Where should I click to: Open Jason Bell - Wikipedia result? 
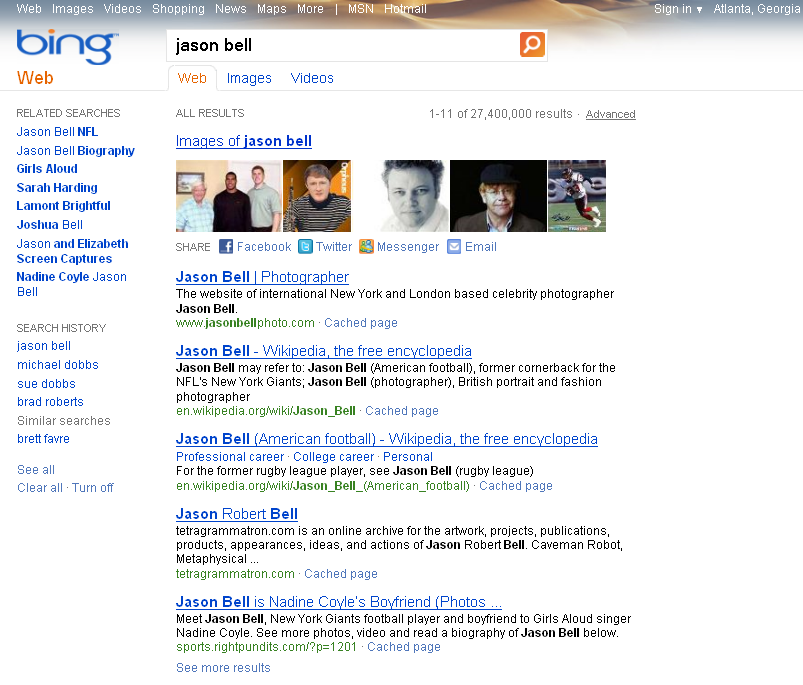(x=324, y=351)
